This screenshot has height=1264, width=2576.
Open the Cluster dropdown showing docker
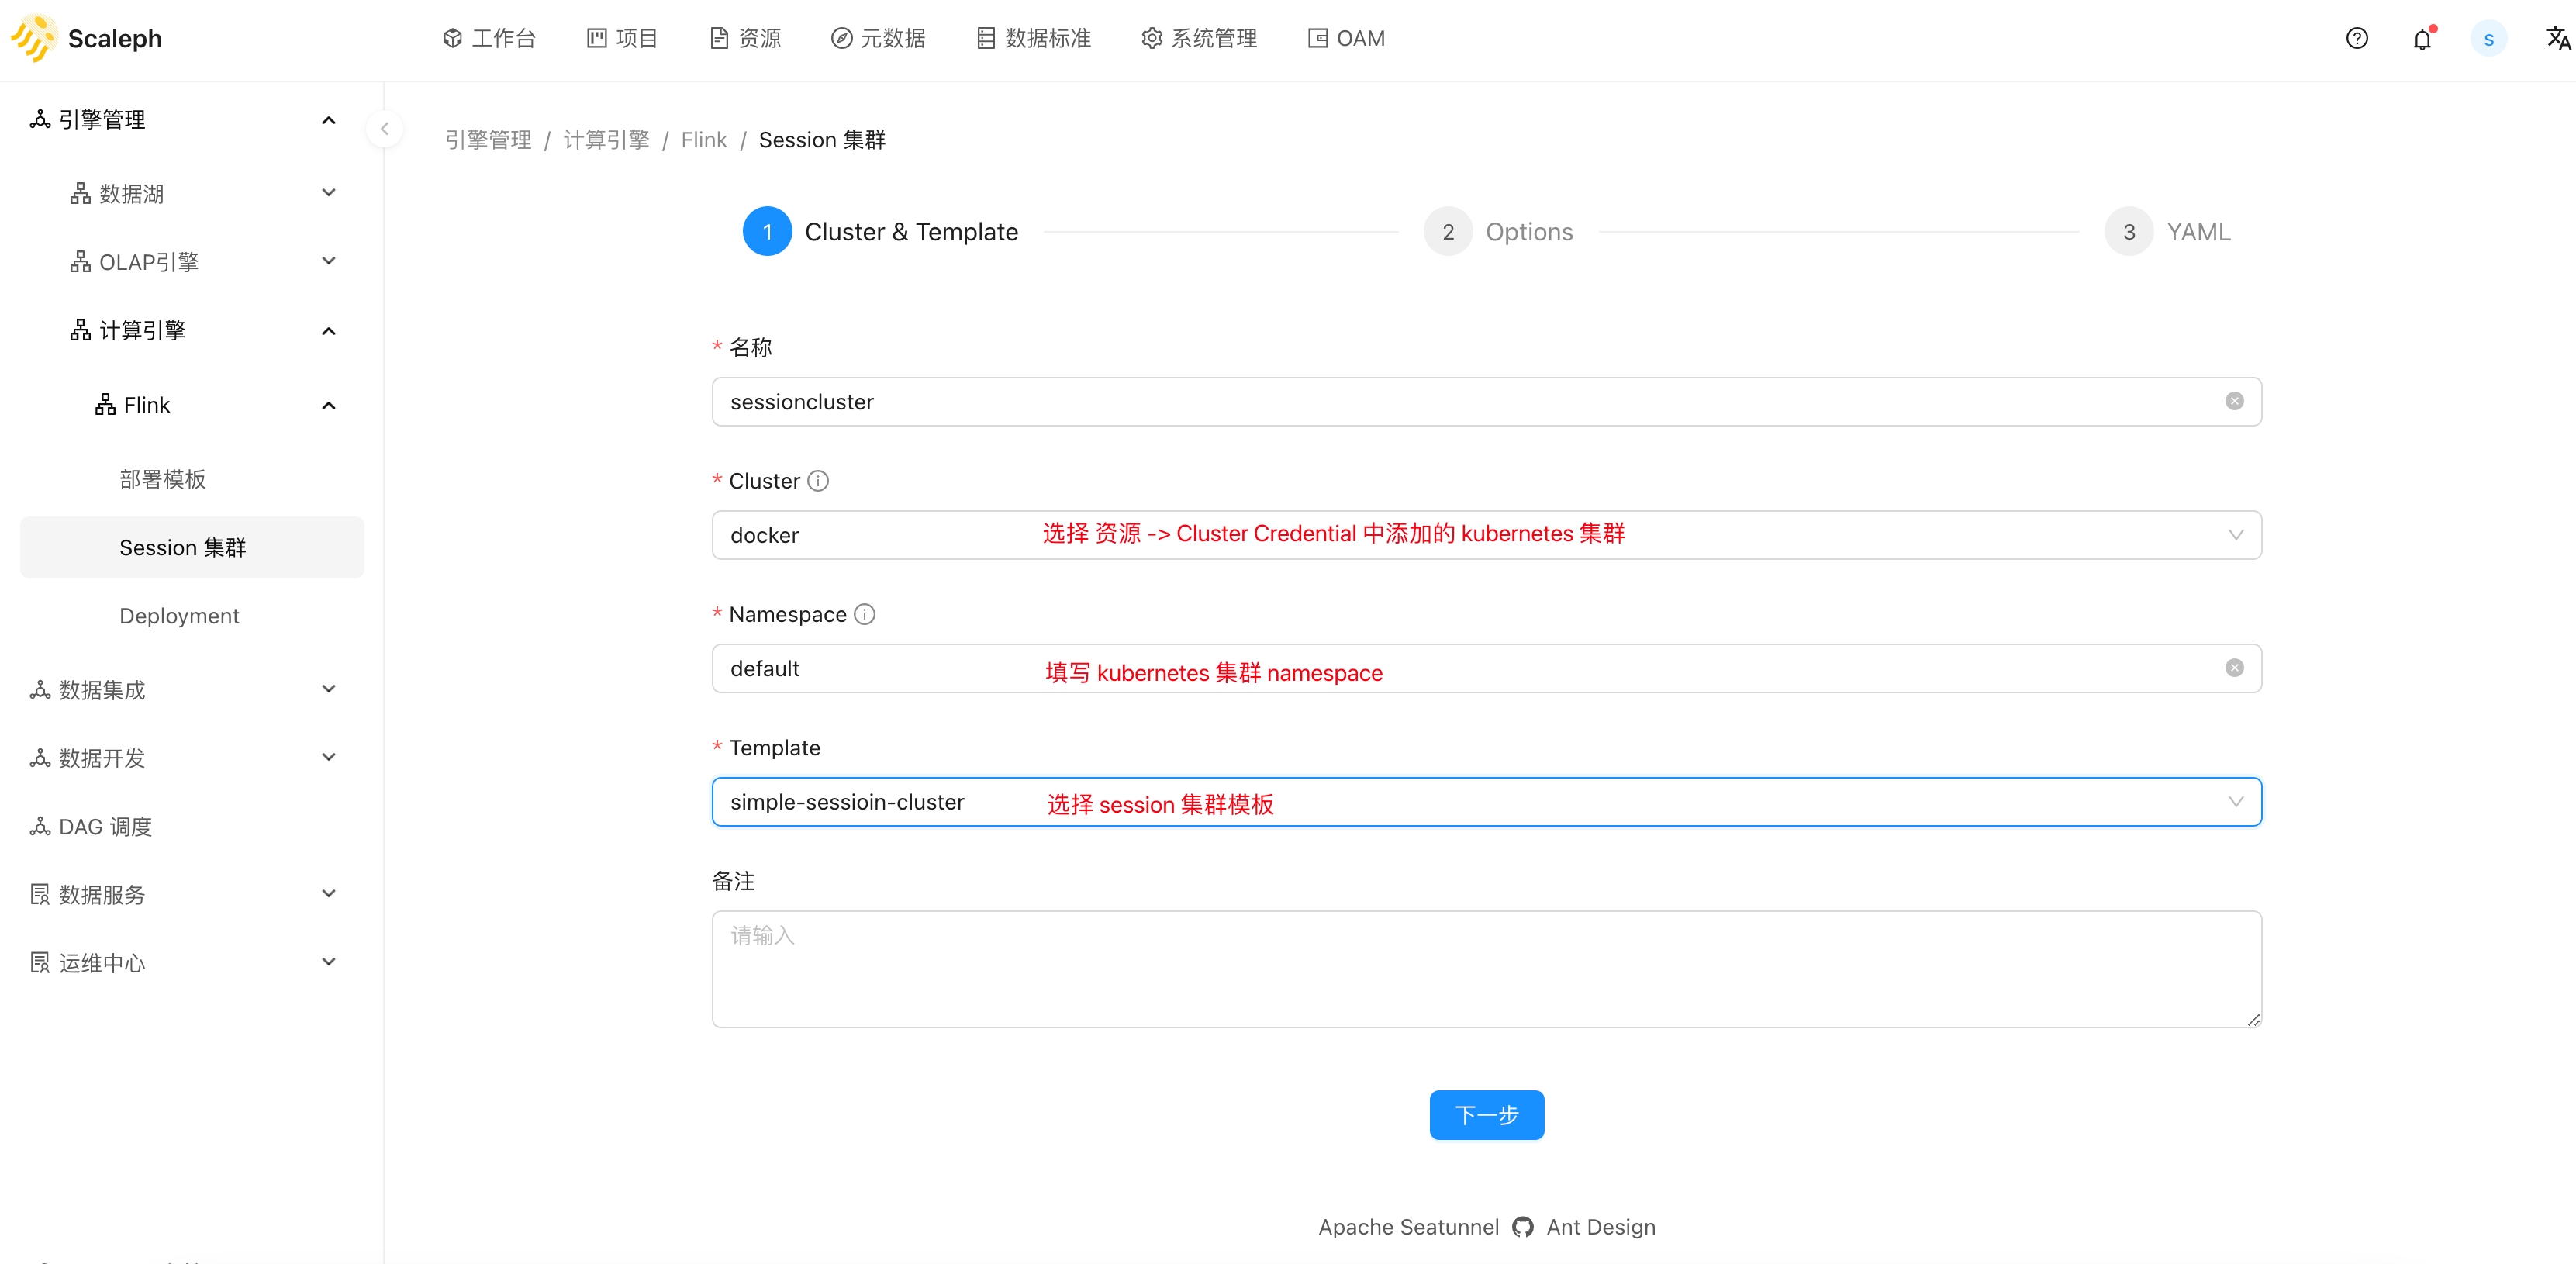1486,535
